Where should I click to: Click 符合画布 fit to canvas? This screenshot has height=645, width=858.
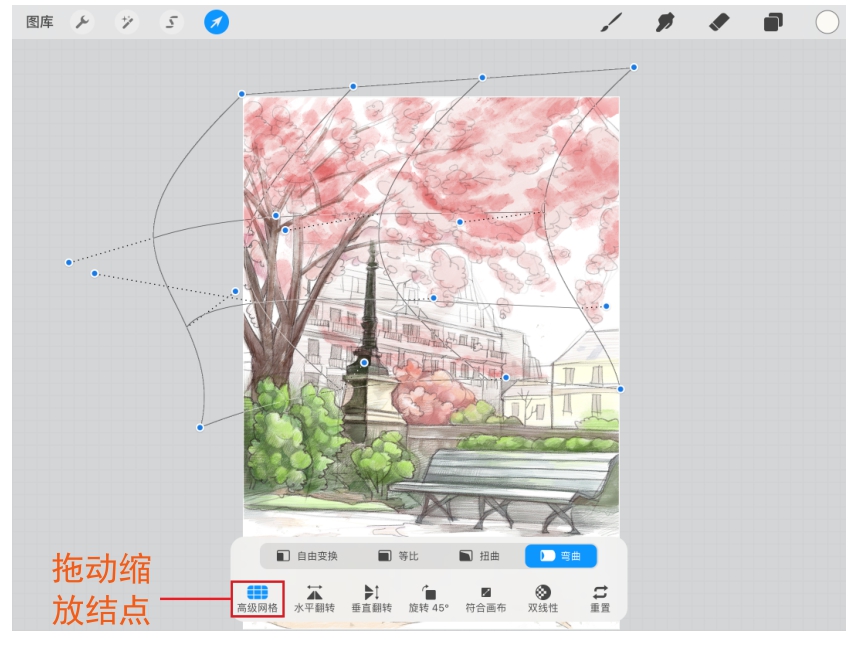(x=486, y=599)
